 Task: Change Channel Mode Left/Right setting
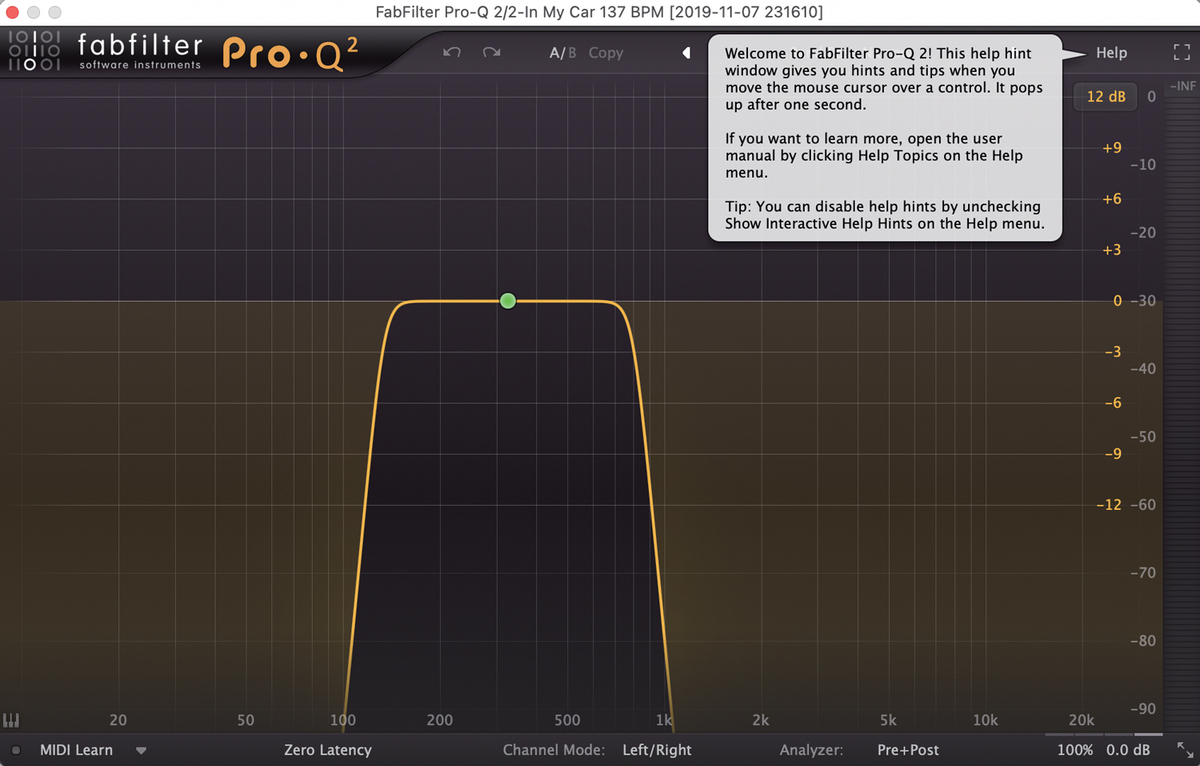pyautogui.click(x=657, y=750)
